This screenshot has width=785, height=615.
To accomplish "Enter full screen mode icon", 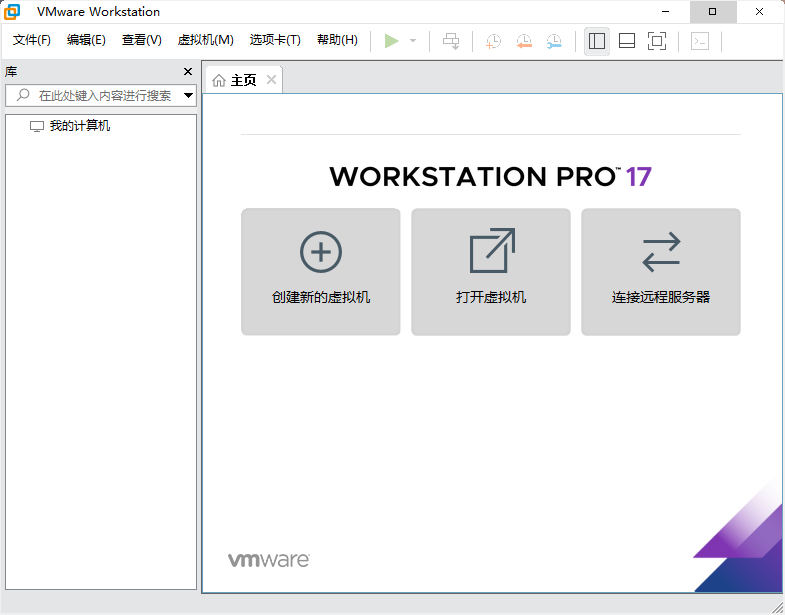I will (657, 41).
